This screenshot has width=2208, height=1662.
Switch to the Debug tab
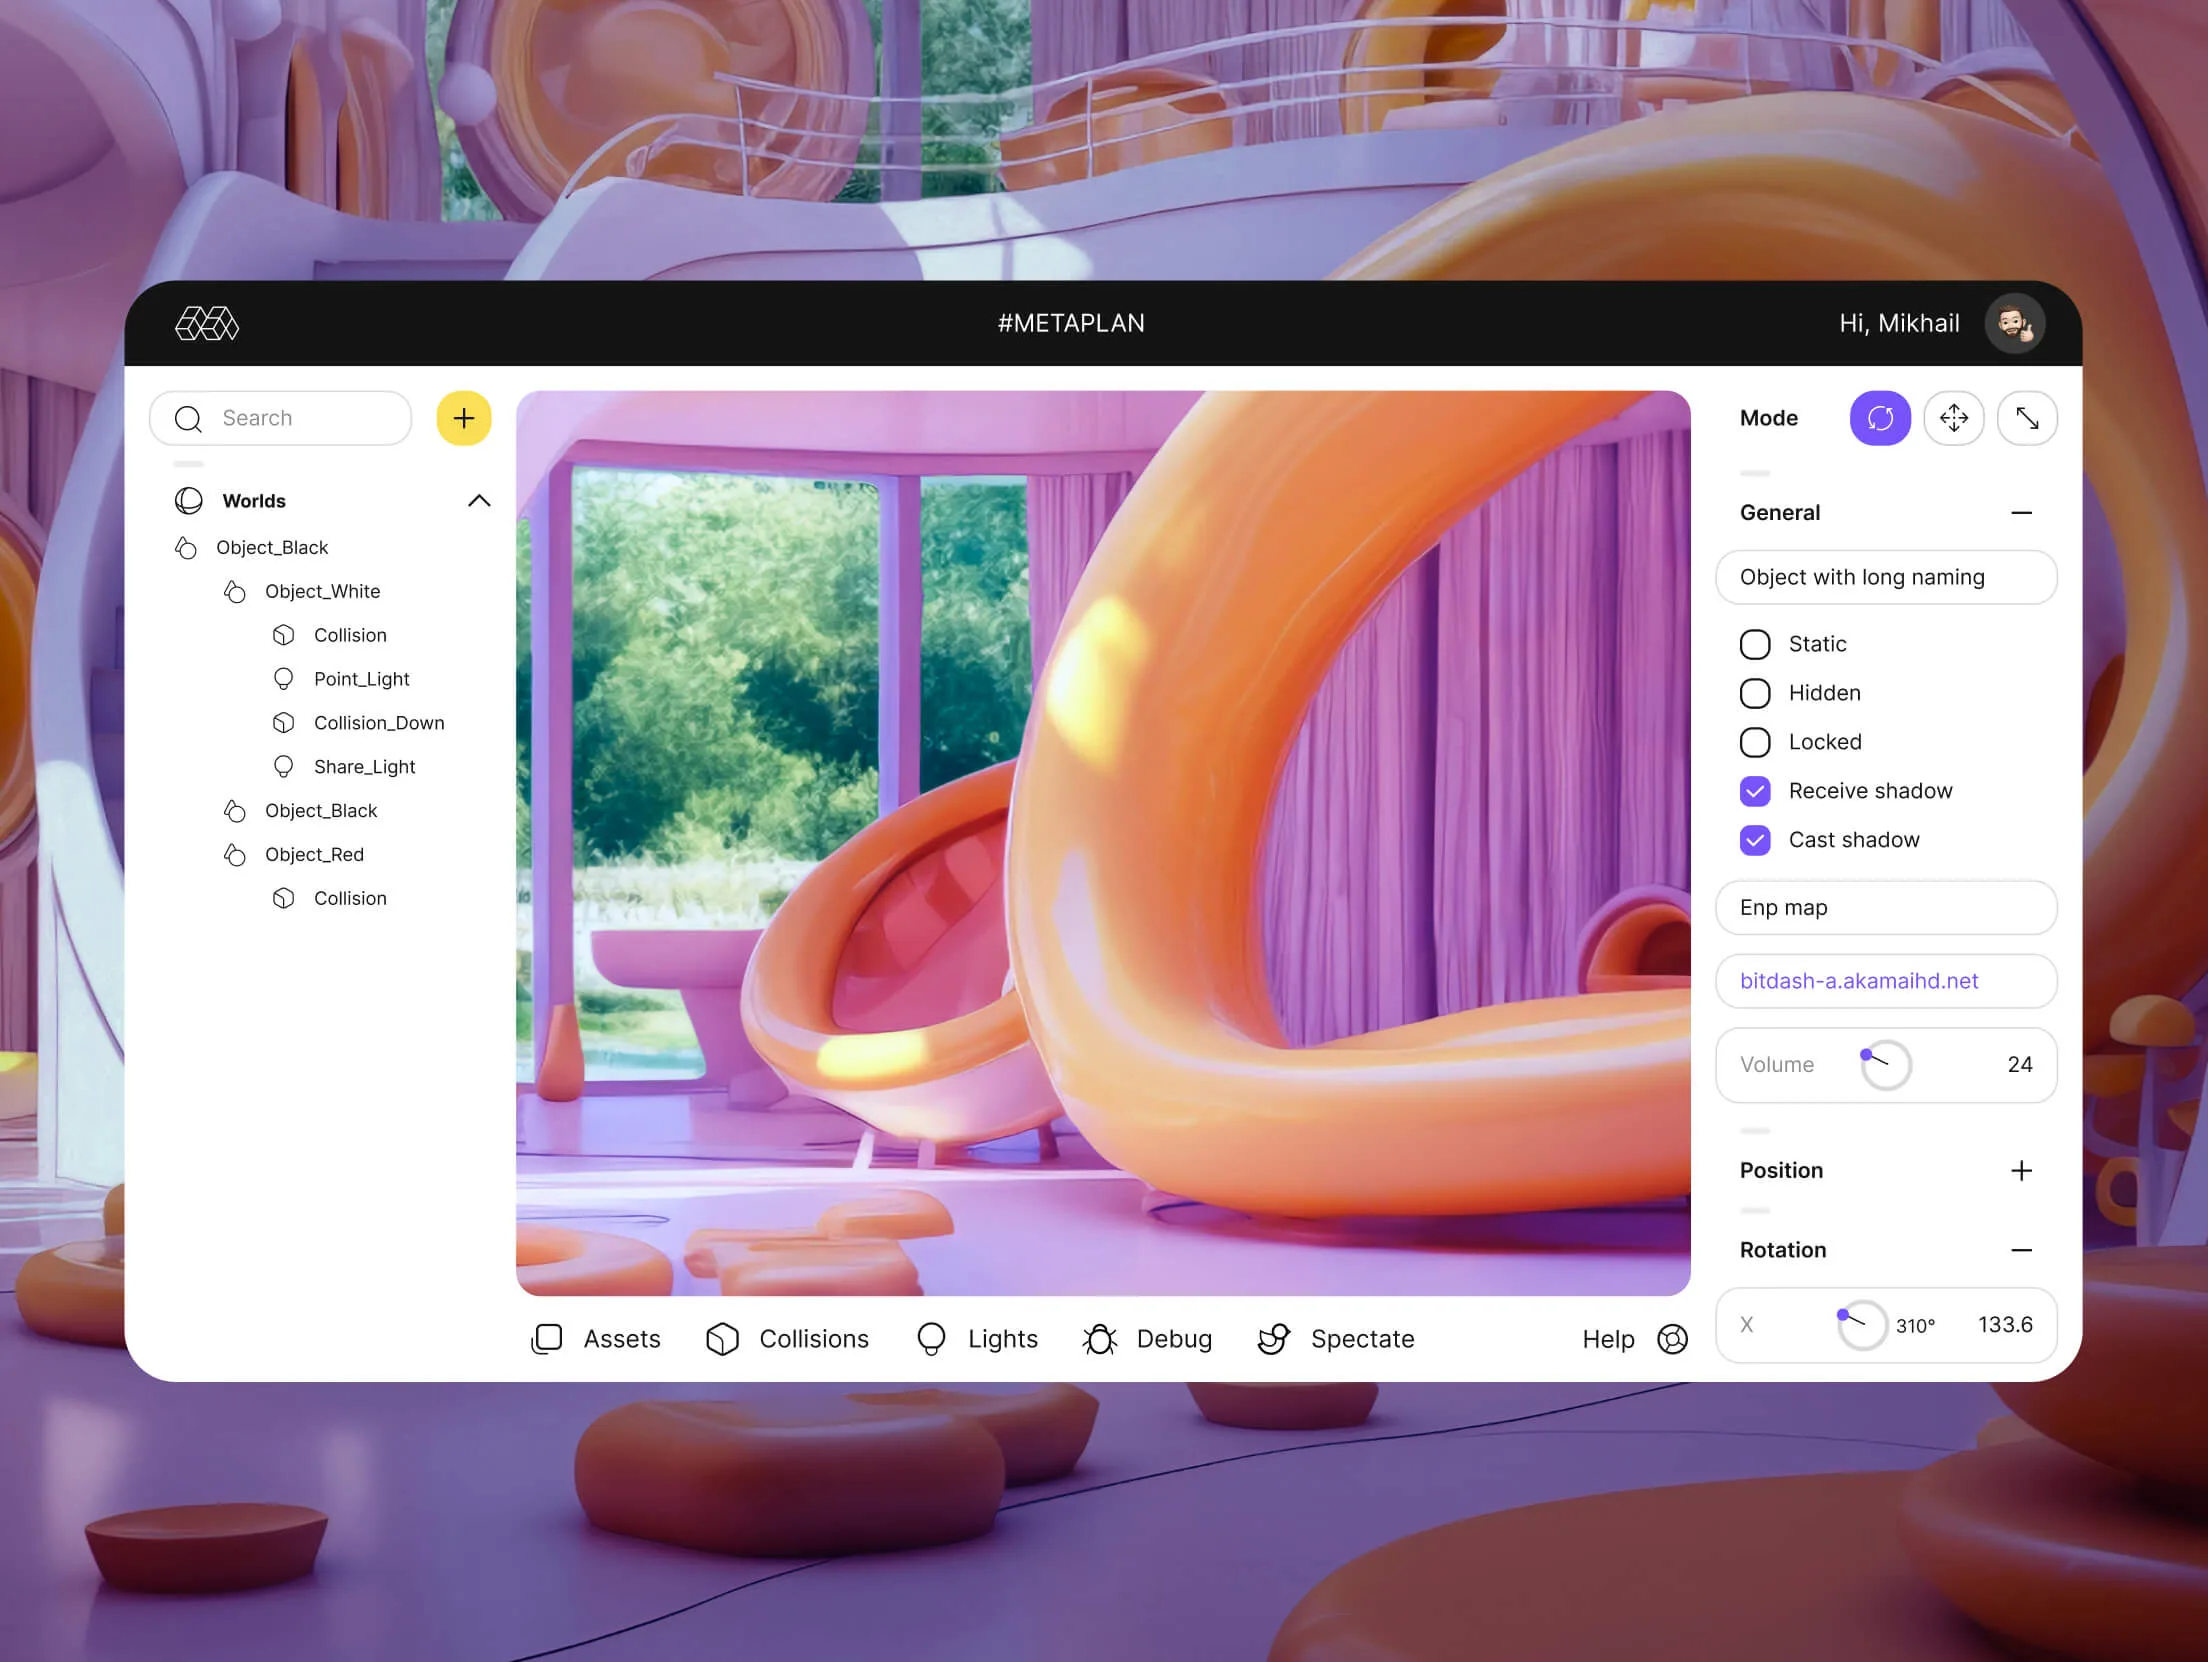coord(1148,1339)
